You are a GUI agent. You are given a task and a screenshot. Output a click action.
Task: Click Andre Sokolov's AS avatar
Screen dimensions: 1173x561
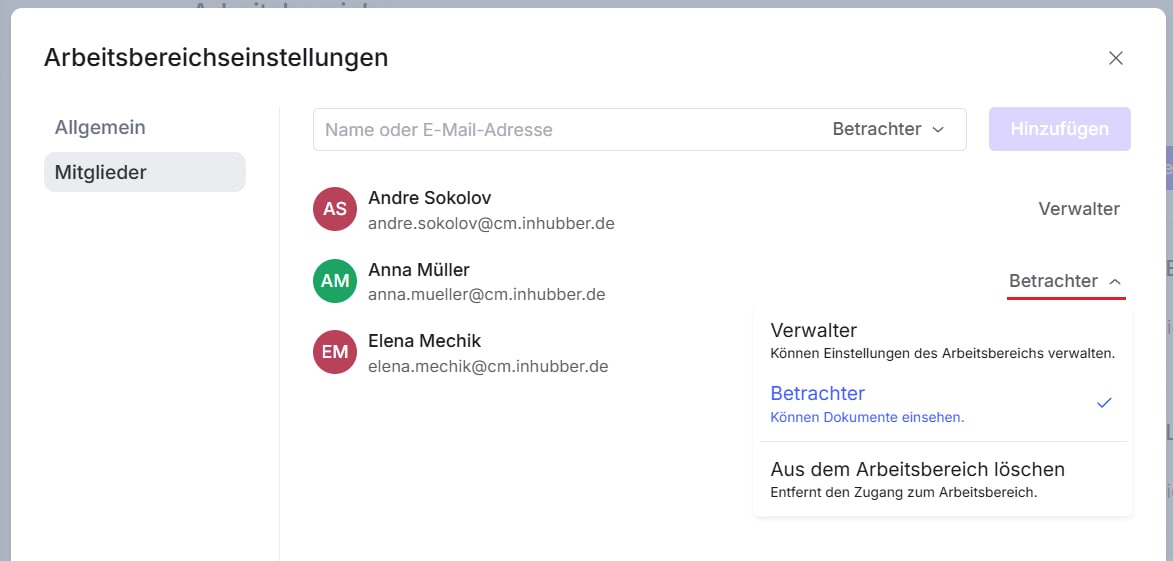[335, 209]
